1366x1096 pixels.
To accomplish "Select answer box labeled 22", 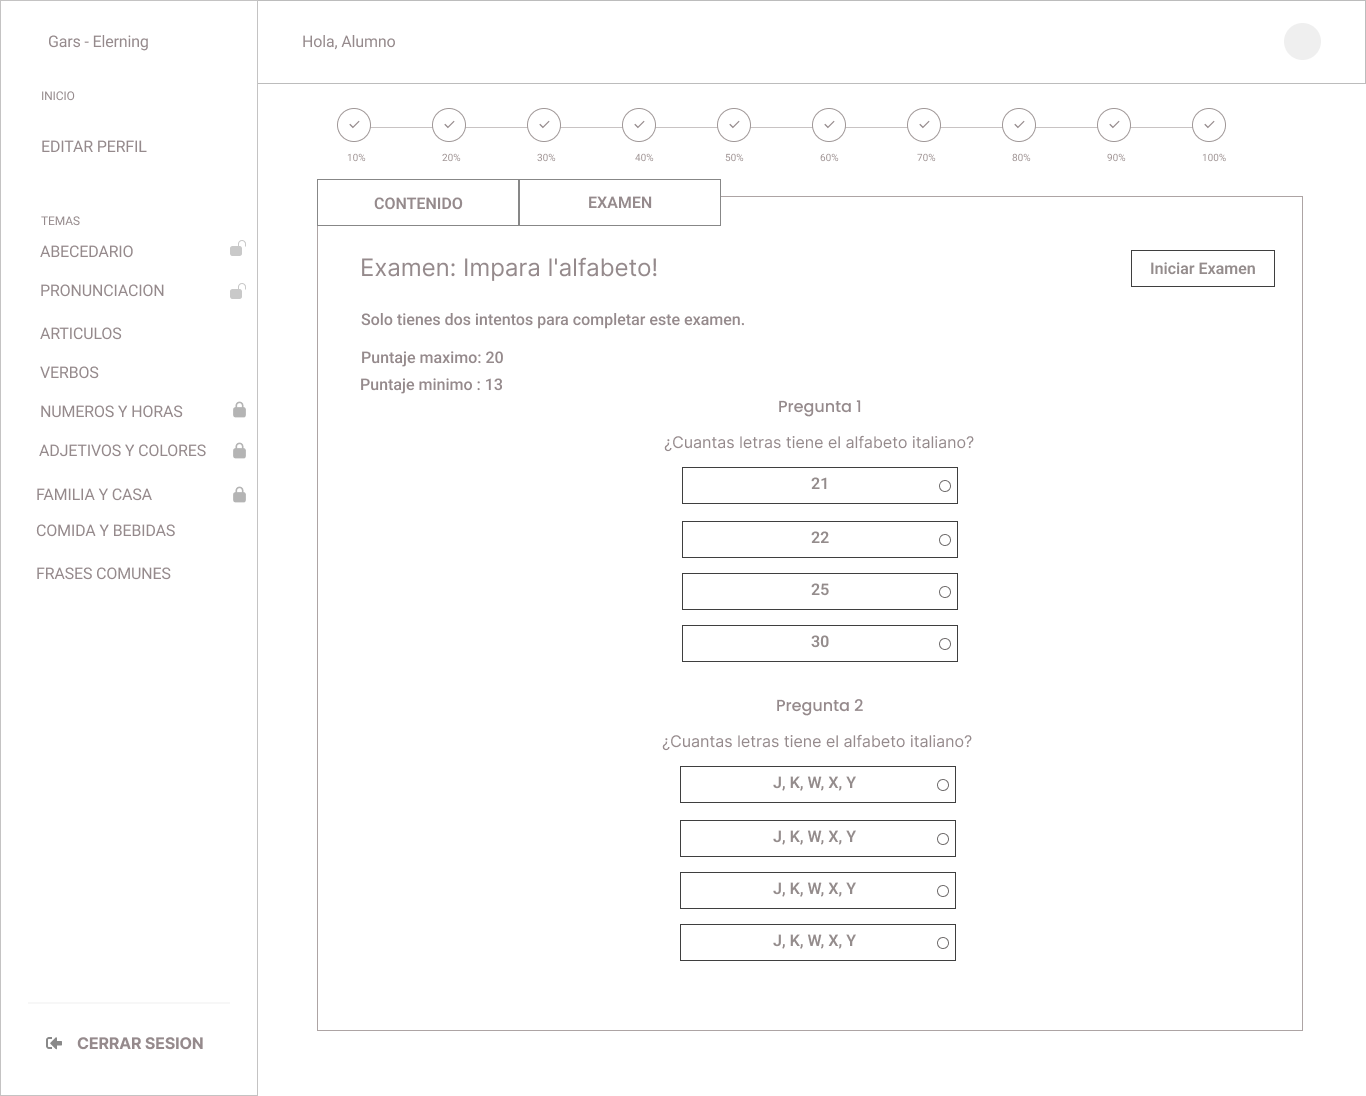I will (819, 539).
